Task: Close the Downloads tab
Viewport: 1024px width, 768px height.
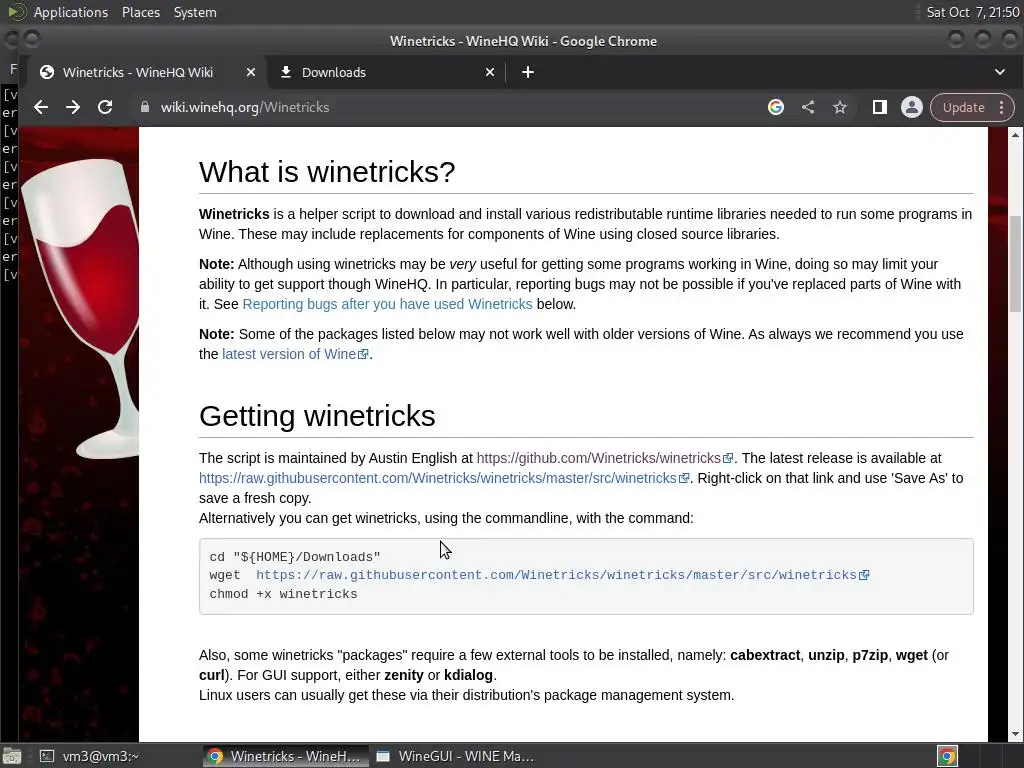Action: (x=490, y=72)
